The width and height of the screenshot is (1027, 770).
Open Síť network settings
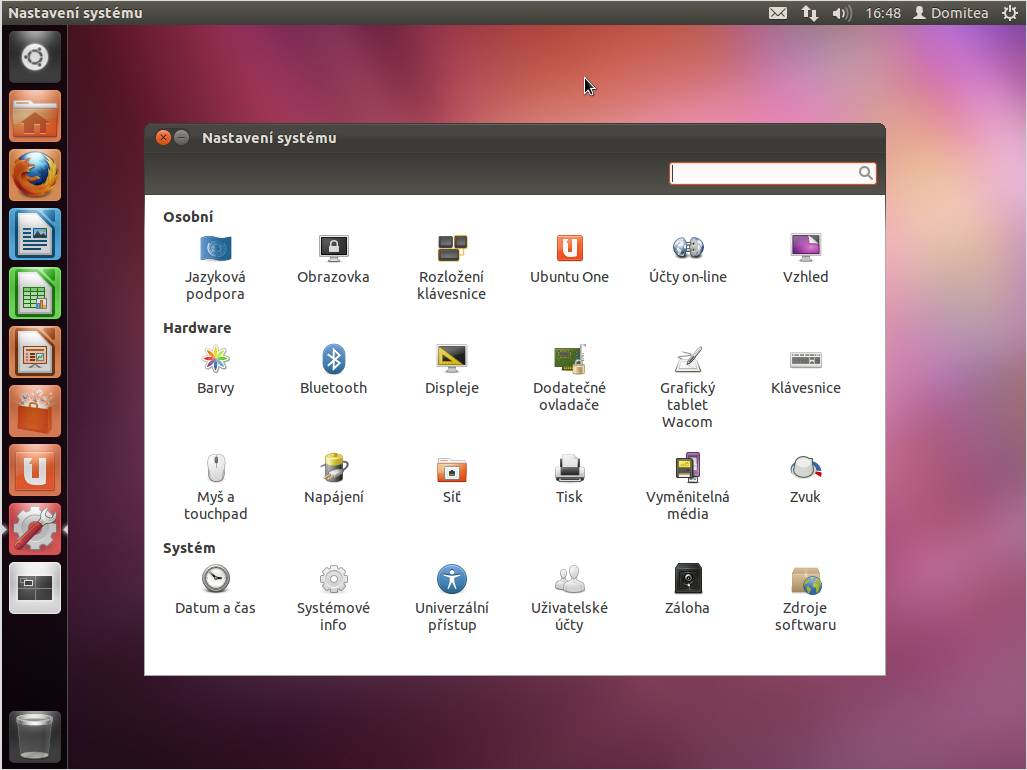452,468
